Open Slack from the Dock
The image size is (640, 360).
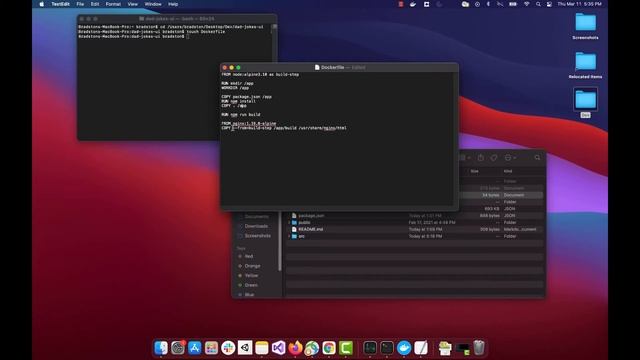228,348
